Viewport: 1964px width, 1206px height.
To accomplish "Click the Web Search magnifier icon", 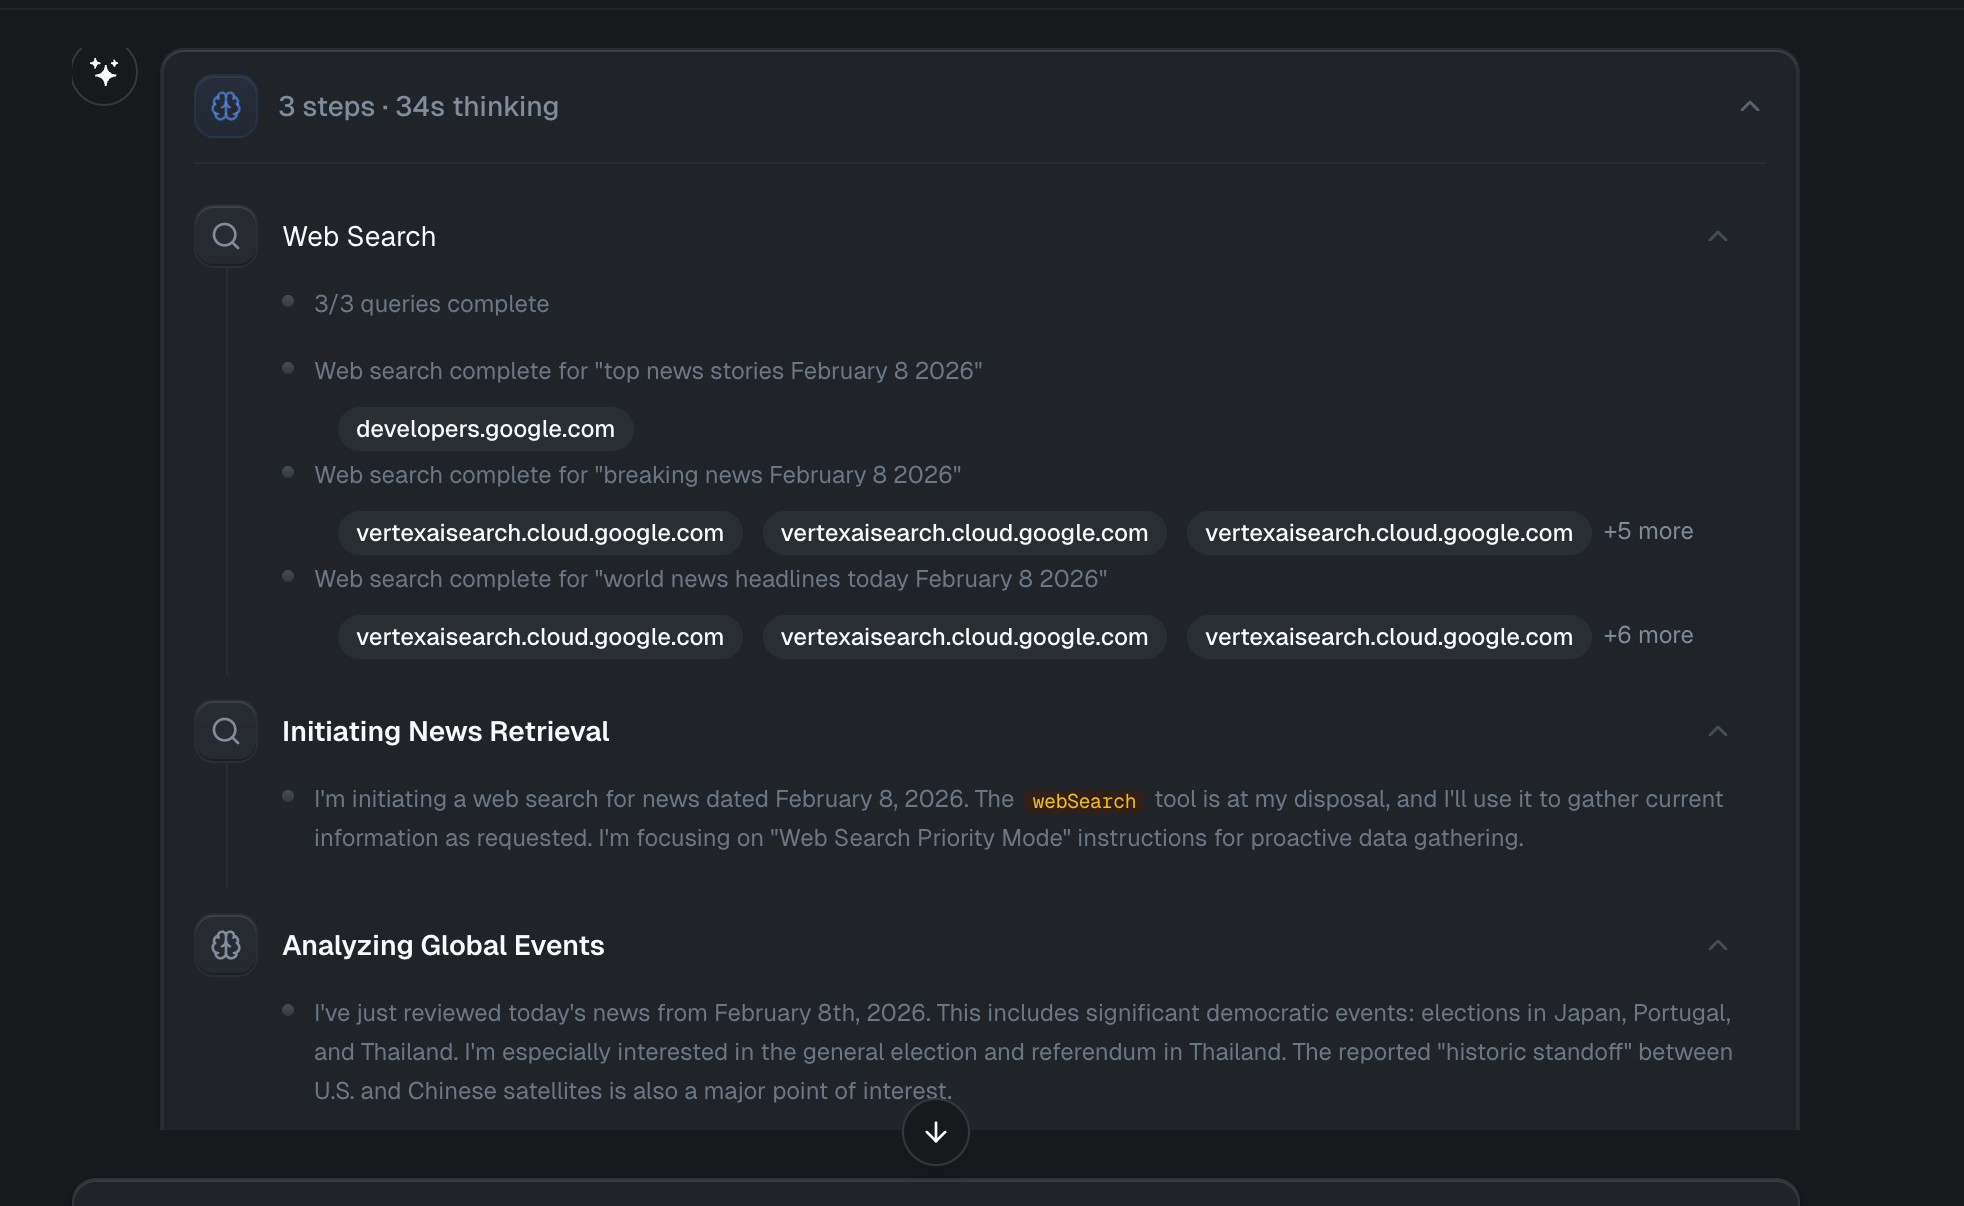I will pyautogui.click(x=226, y=236).
